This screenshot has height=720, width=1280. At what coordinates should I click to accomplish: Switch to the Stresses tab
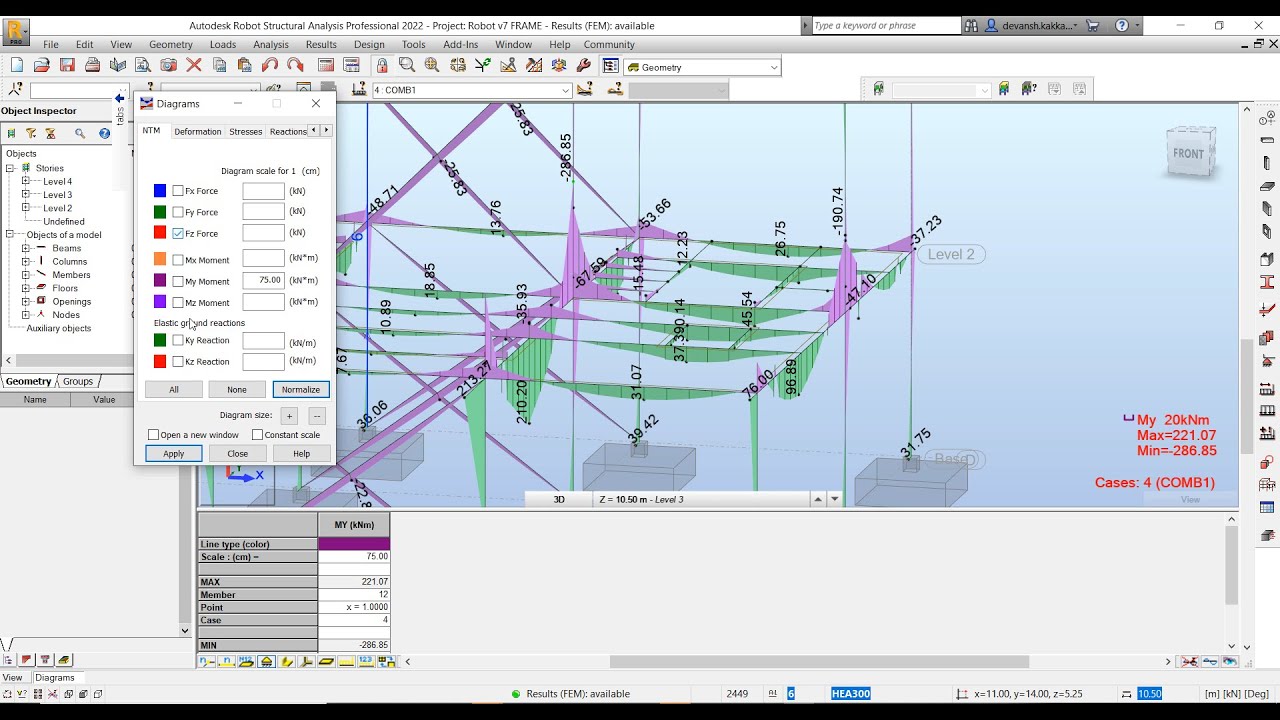click(245, 131)
